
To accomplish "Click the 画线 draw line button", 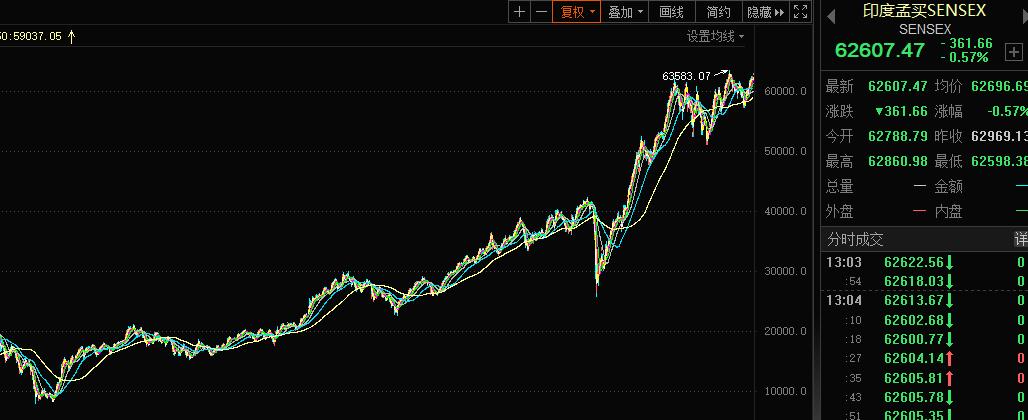I will point(672,12).
